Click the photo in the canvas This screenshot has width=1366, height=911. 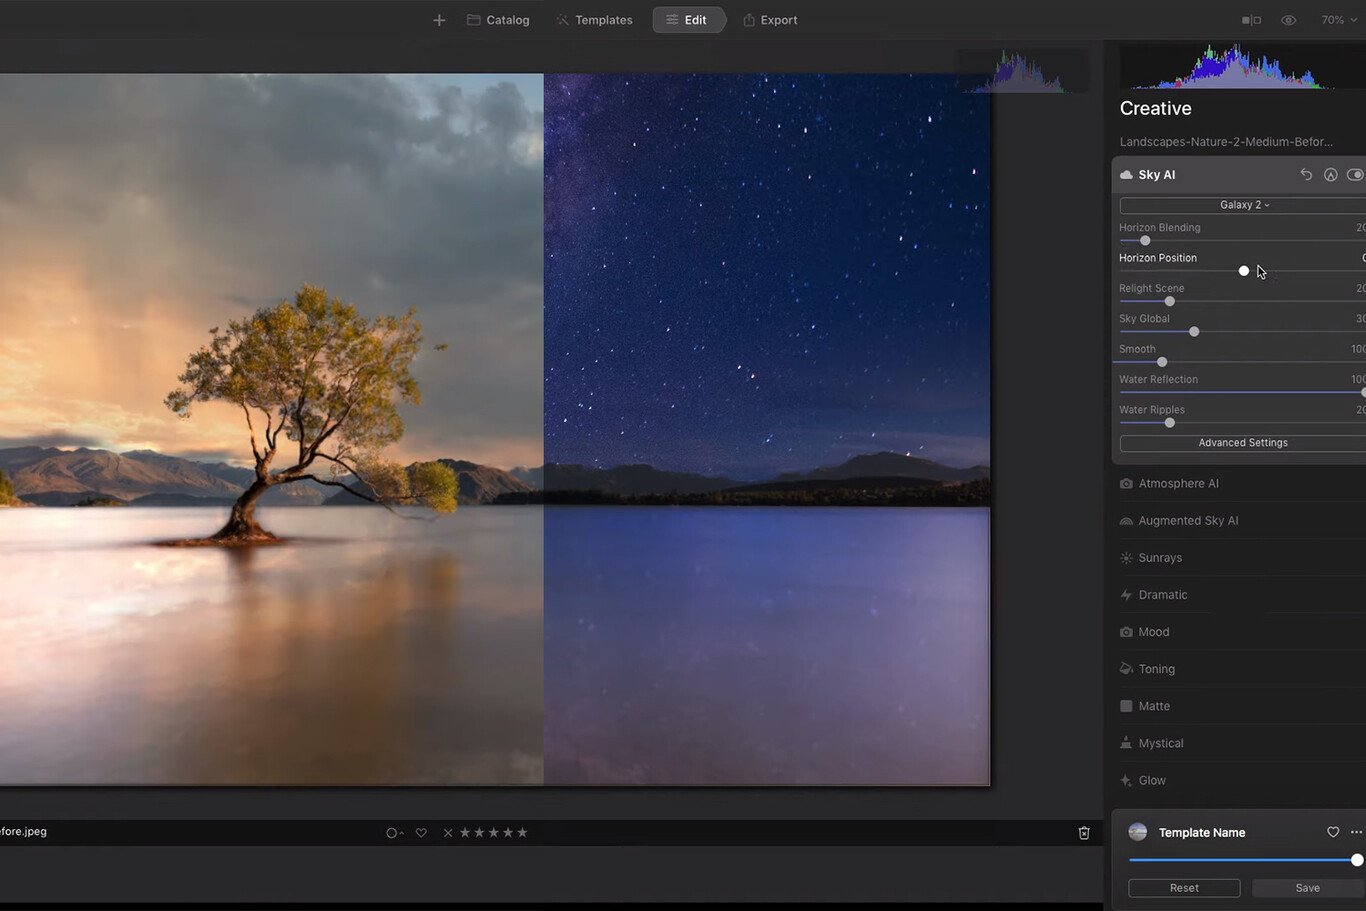494,429
